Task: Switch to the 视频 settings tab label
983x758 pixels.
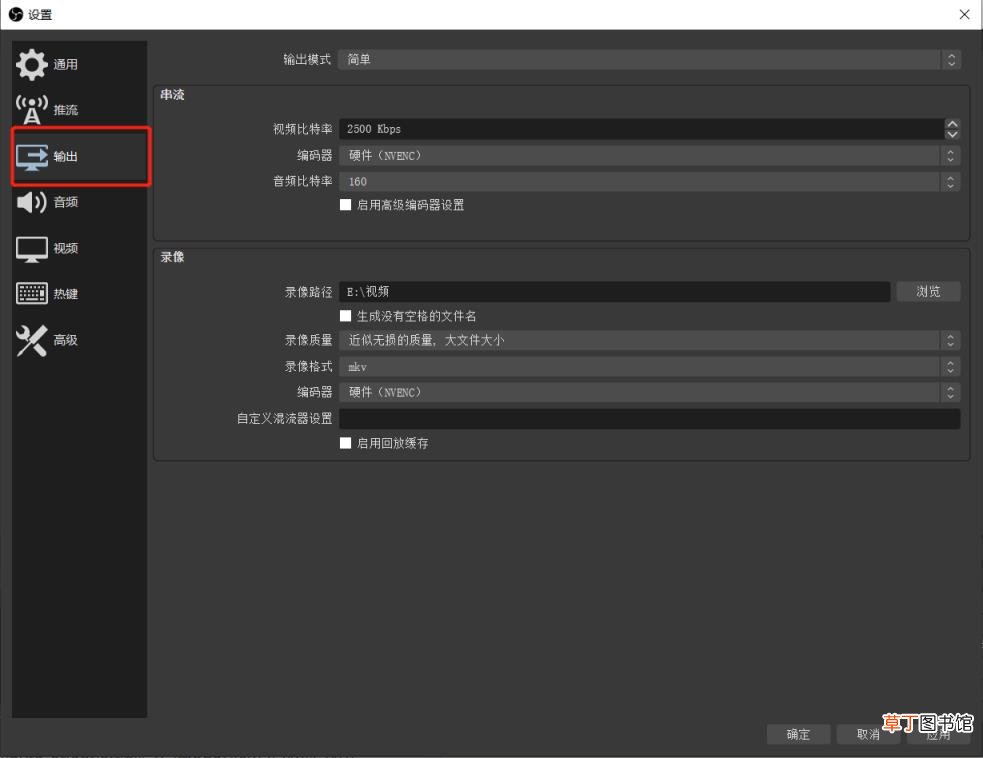Action: point(65,248)
